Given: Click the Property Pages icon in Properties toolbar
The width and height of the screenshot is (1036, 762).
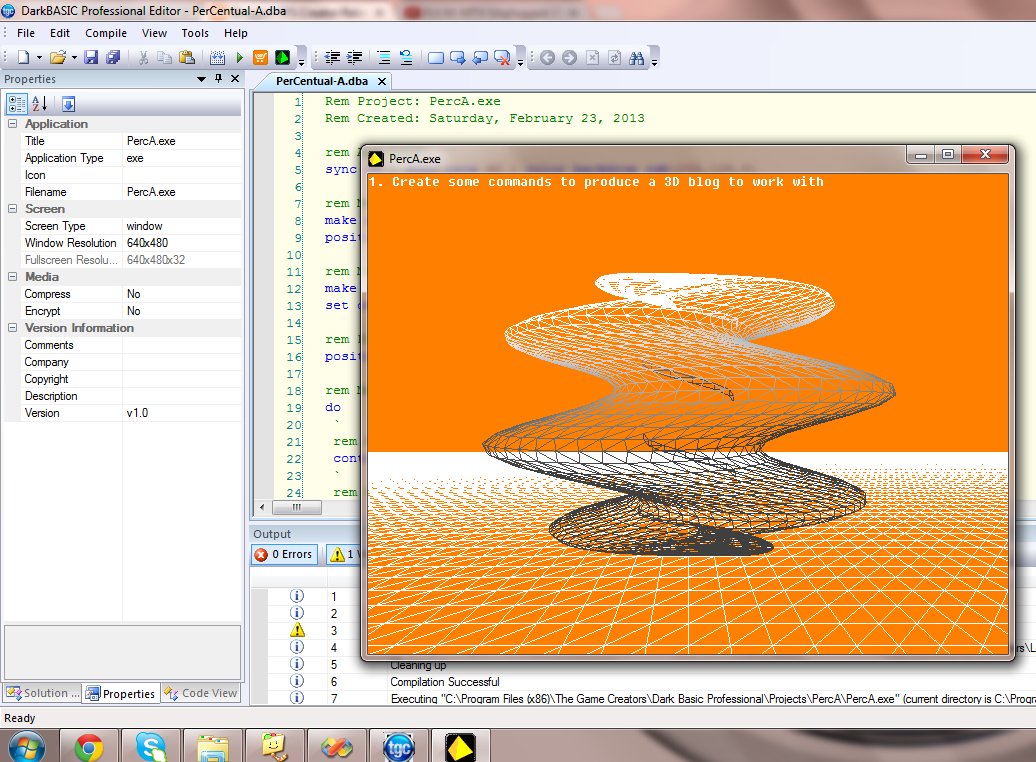Looking at the screenshot, I should point(68,104).
